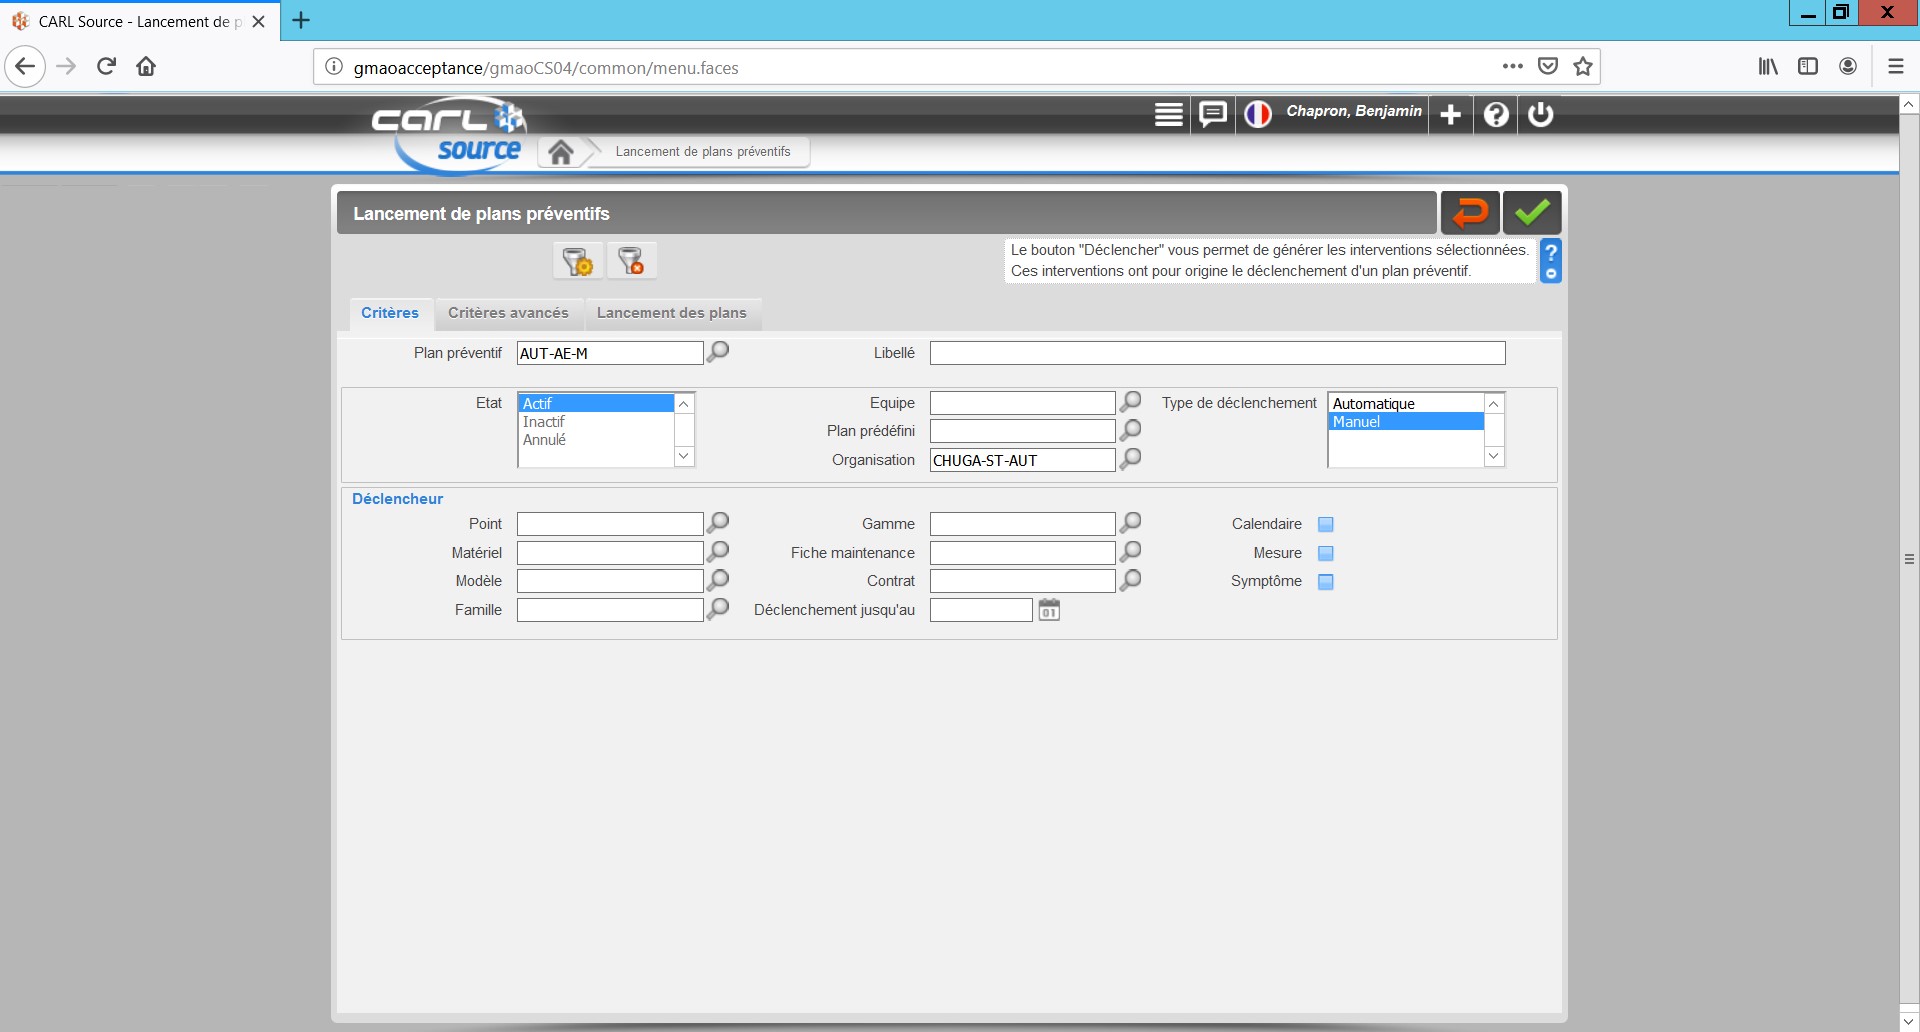
Task: Switch to the Critères avancés tab
Action: pyautogui.click(x=508, y=313)
